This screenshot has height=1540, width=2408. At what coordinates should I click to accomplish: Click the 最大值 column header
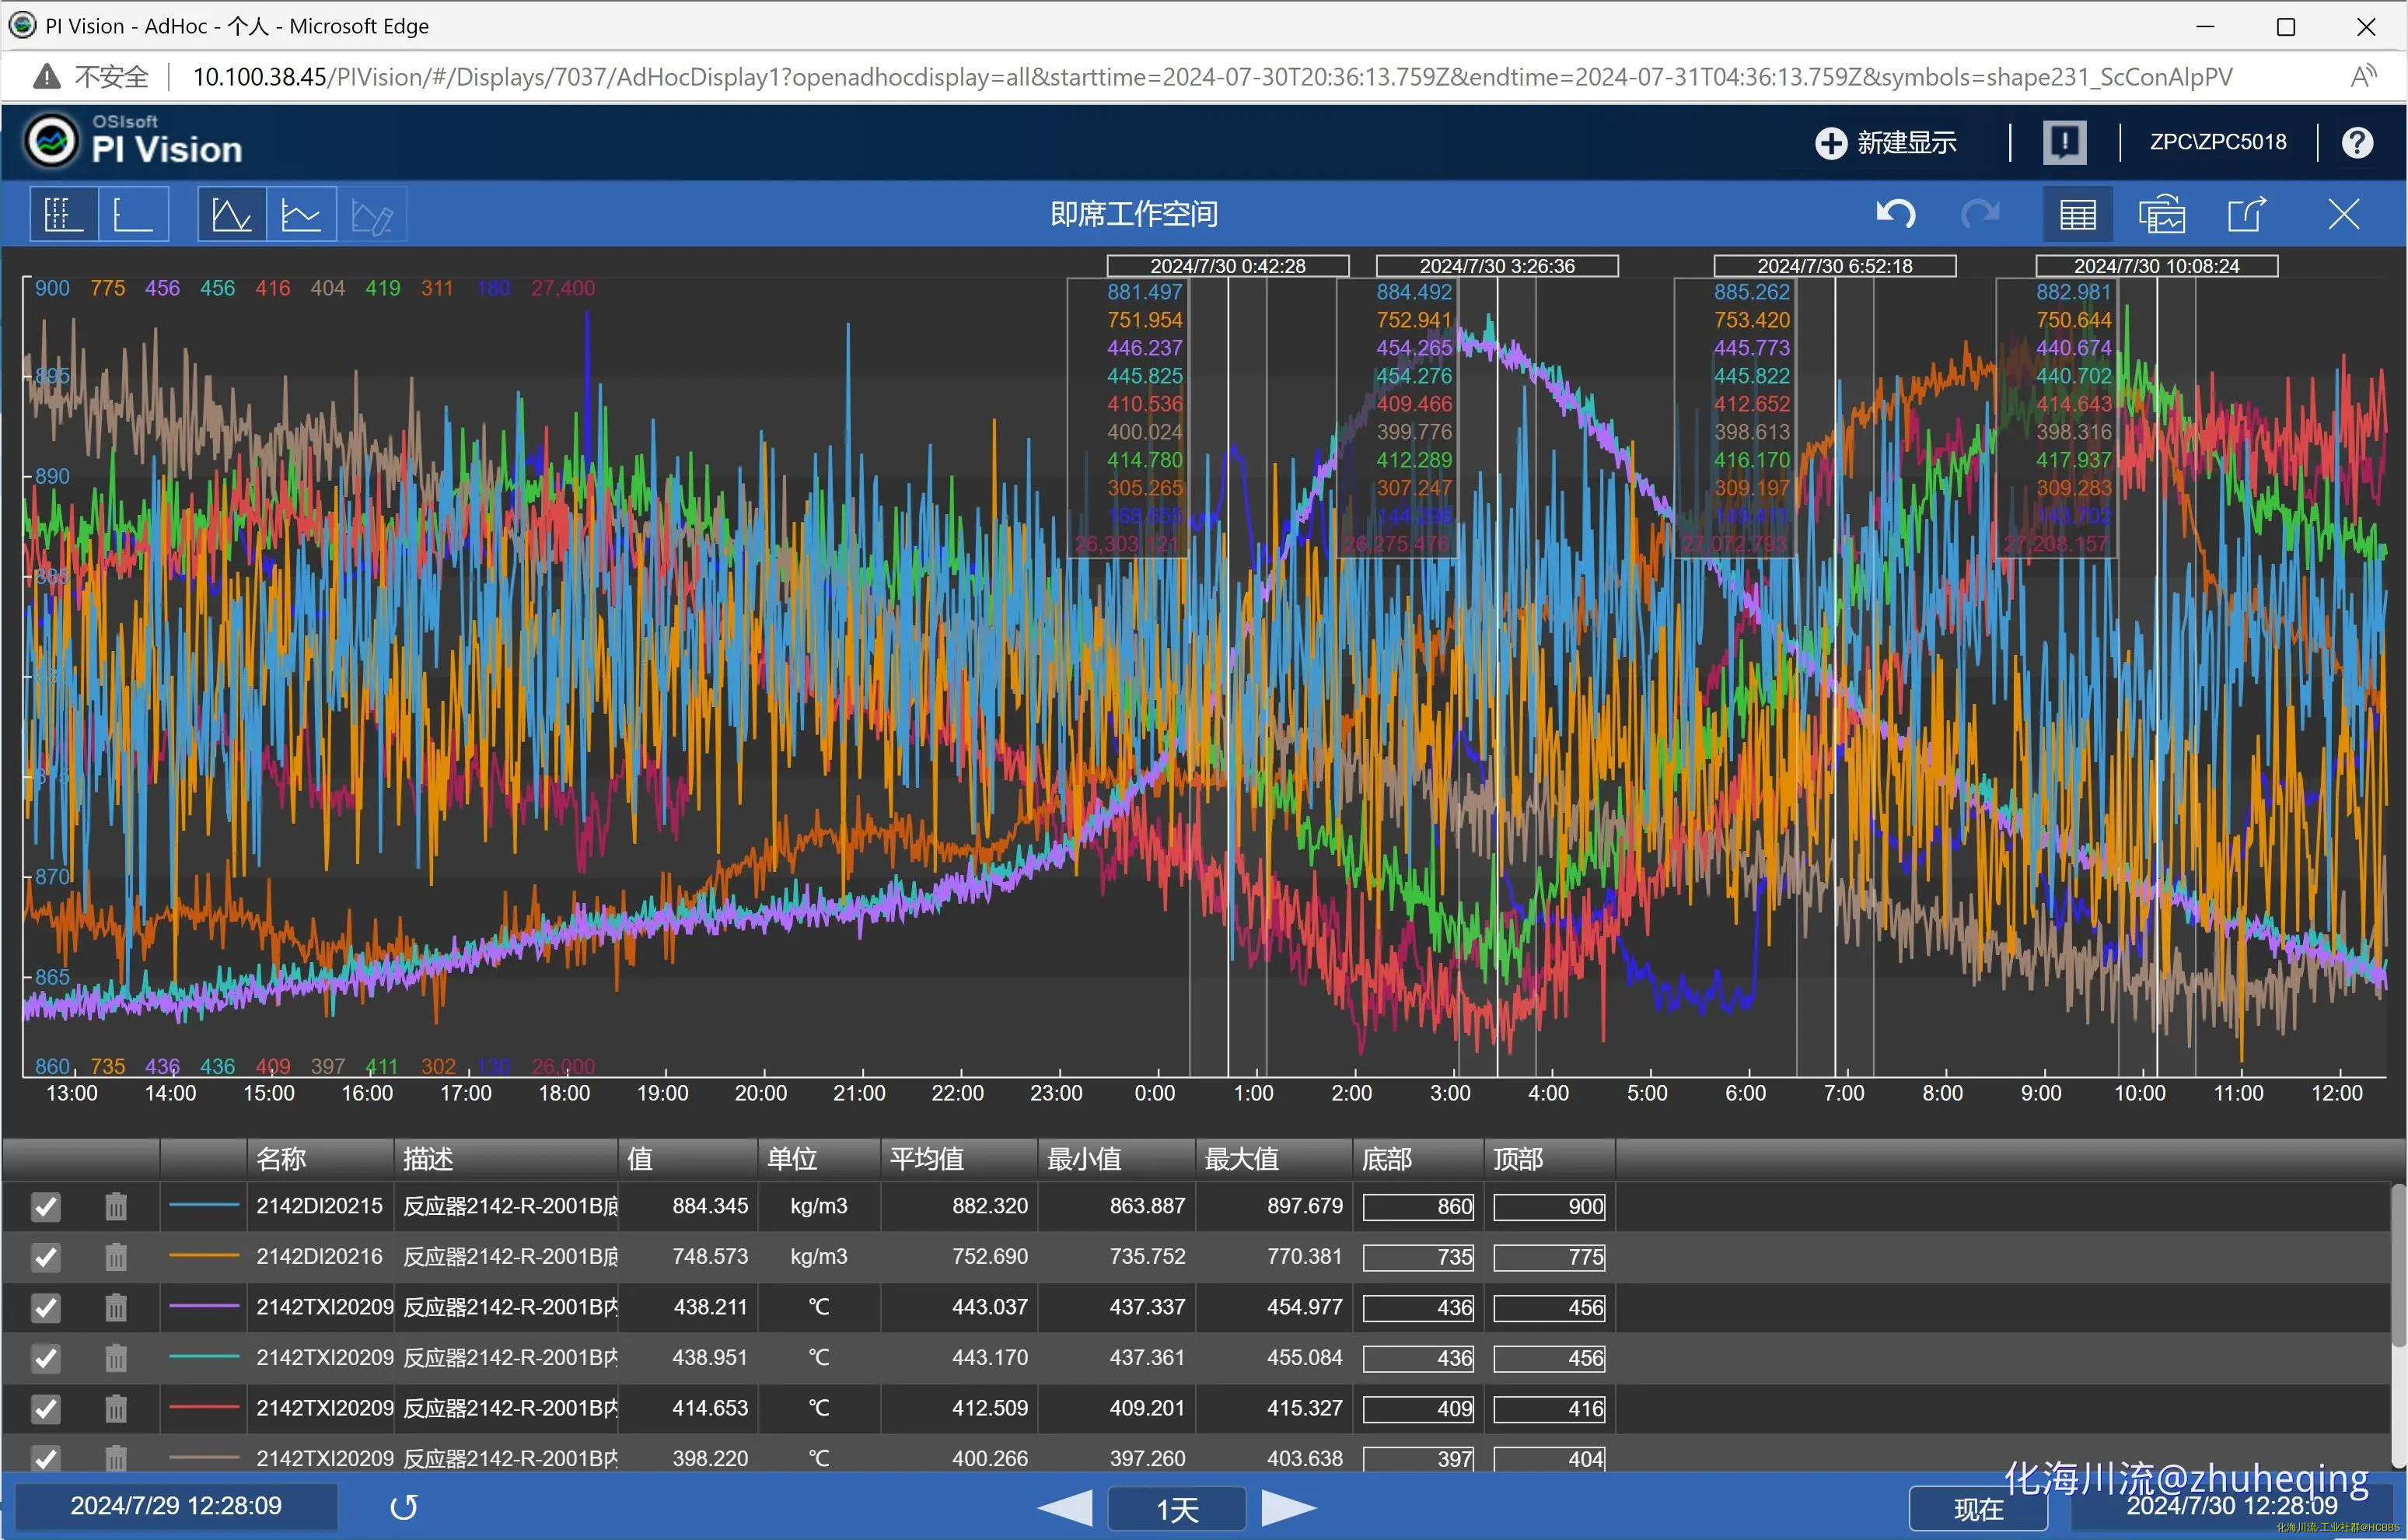pyautogui.click(x=1274, y=1159)
